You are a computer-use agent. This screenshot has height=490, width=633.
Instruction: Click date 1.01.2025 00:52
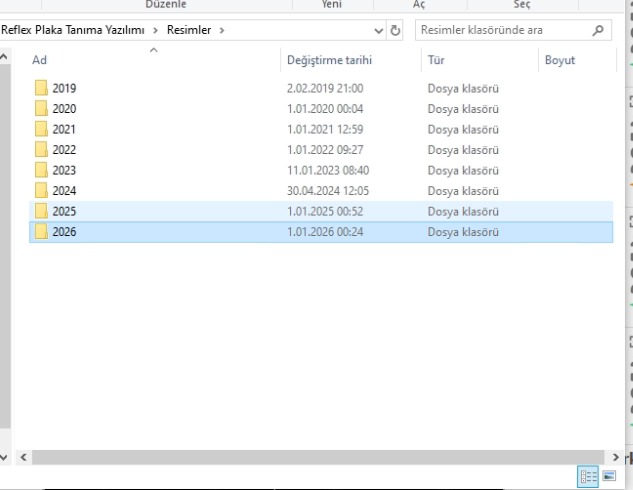(x=325, y=211)
